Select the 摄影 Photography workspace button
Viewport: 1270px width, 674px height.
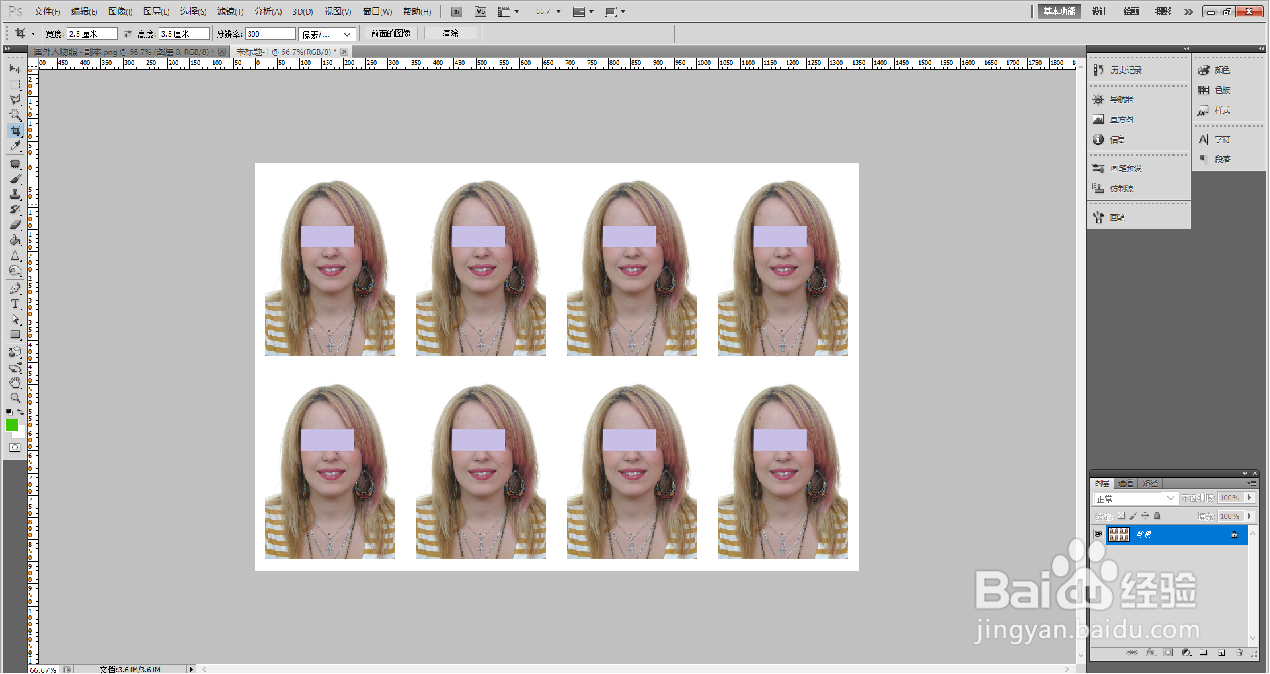coord(1163,12)
